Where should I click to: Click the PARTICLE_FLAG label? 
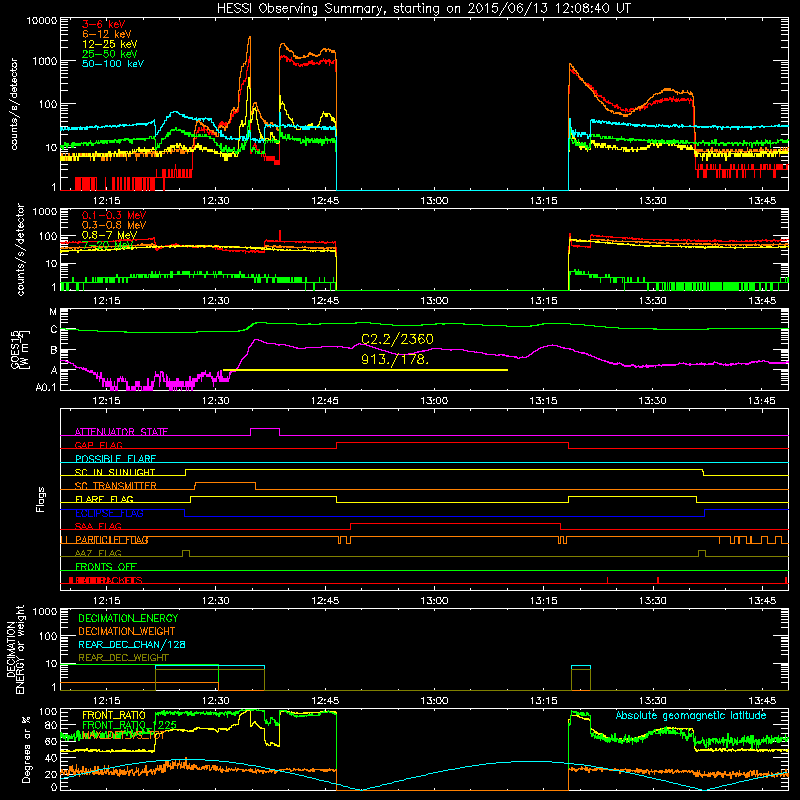(x=112, y=540)
